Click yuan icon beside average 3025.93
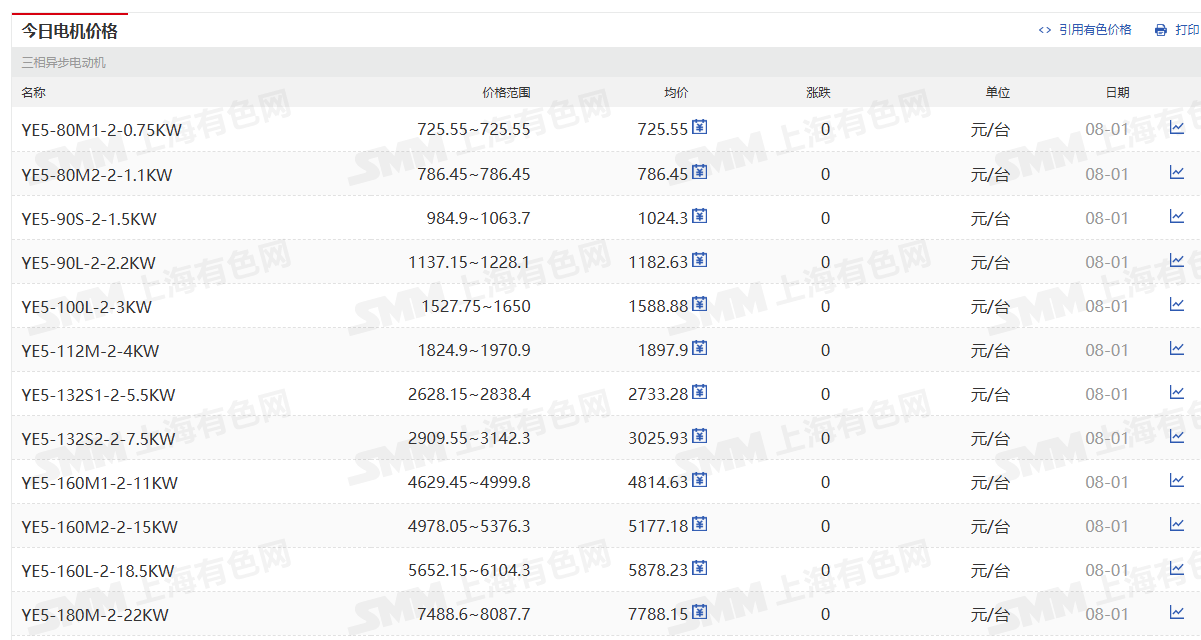The image size is (1201, 640). [x=700, y=435]
